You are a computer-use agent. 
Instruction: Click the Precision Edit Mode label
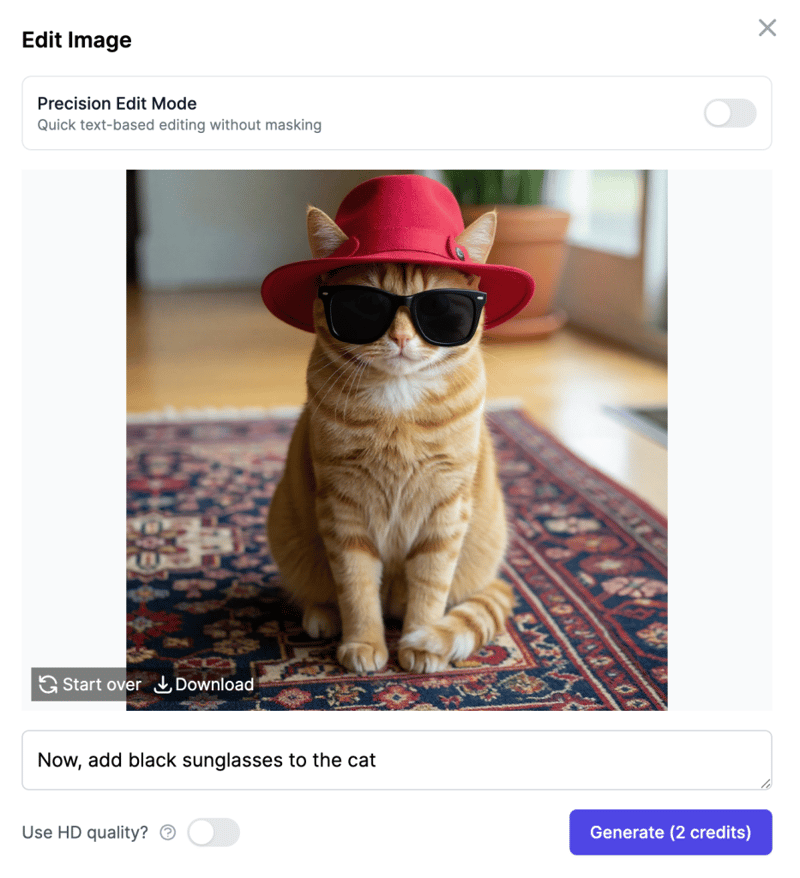pos(117,103)
